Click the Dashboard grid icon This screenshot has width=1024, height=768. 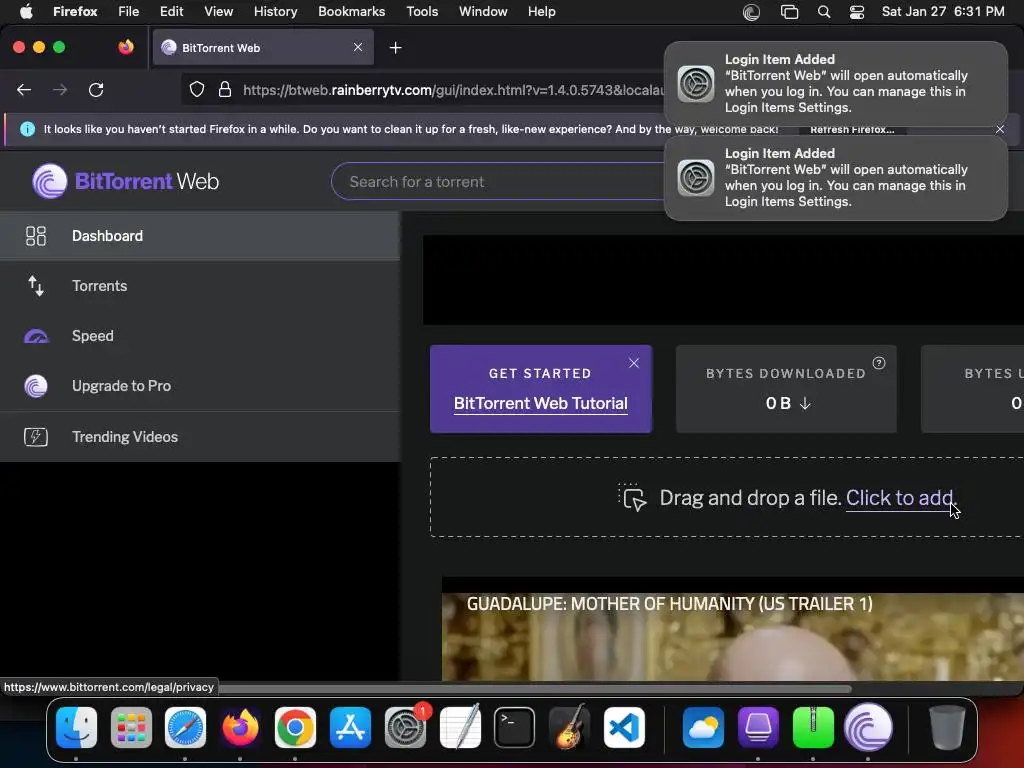(36, 236)
